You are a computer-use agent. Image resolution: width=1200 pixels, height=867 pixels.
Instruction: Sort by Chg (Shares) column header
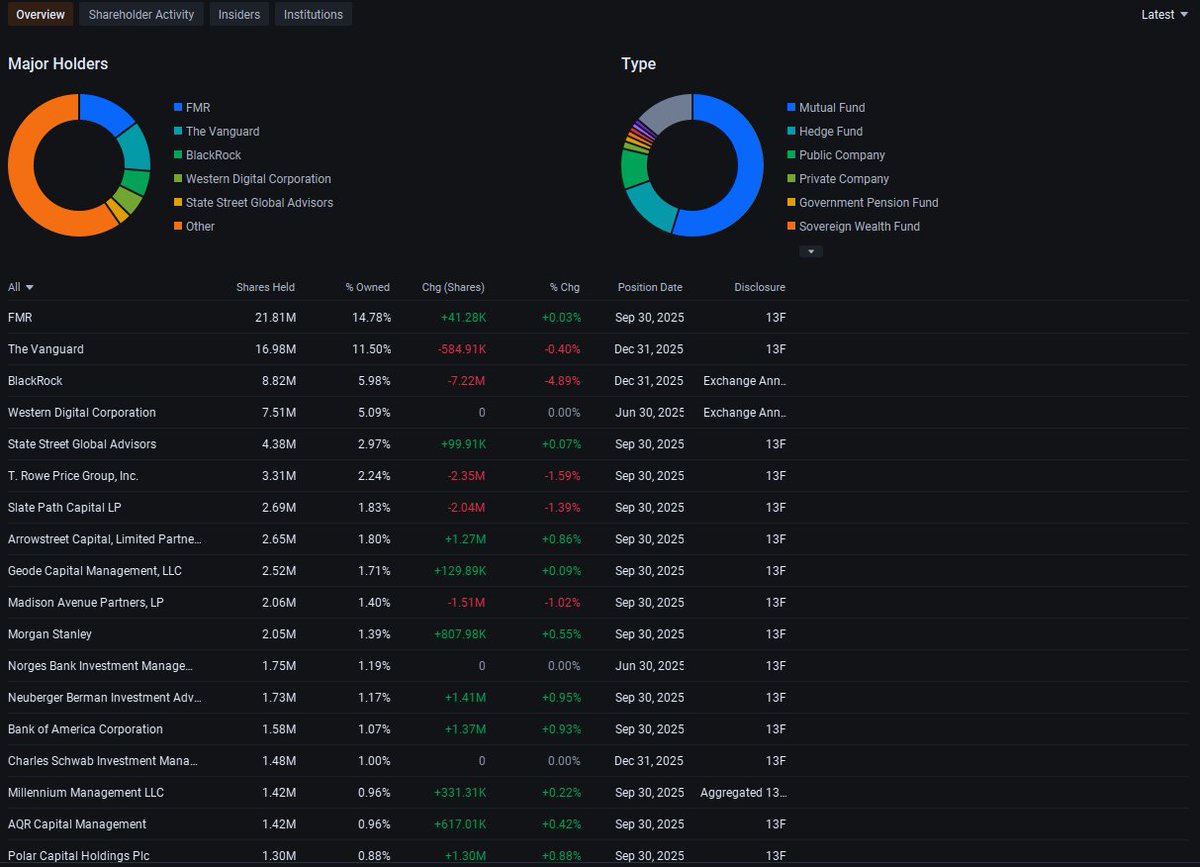click(x=453, y=287)
